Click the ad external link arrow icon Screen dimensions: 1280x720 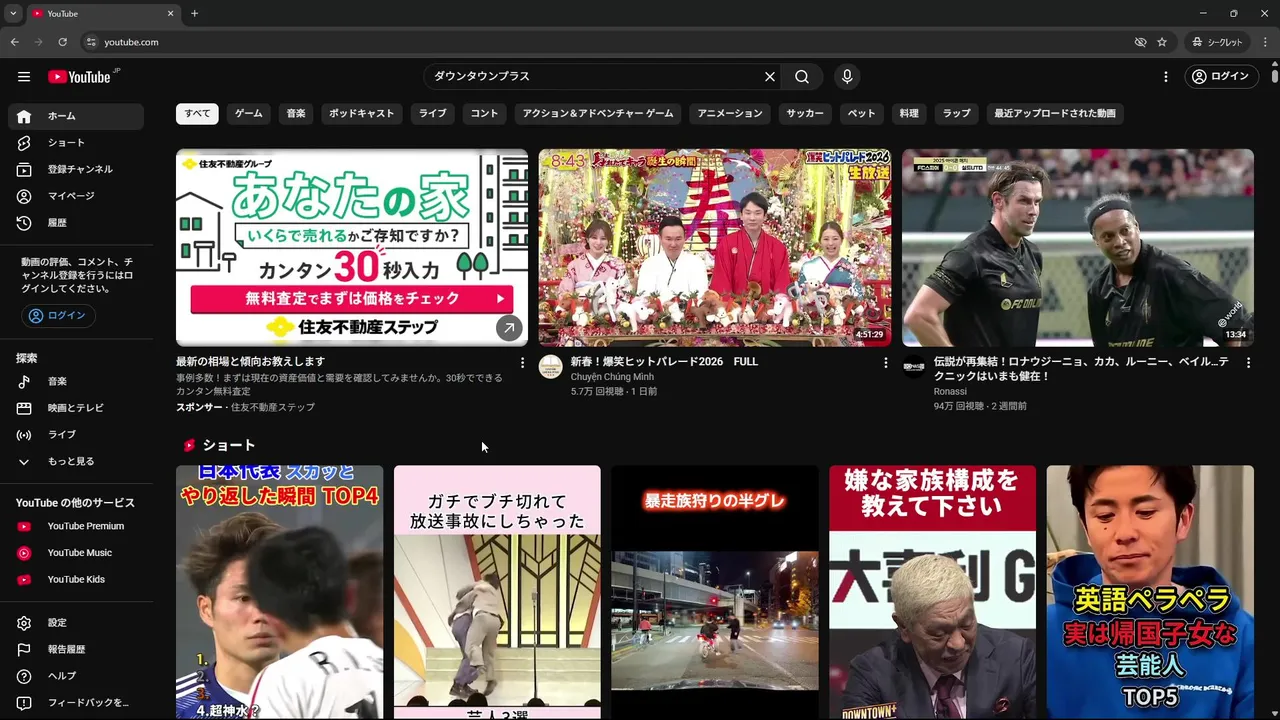pos(509,328)
